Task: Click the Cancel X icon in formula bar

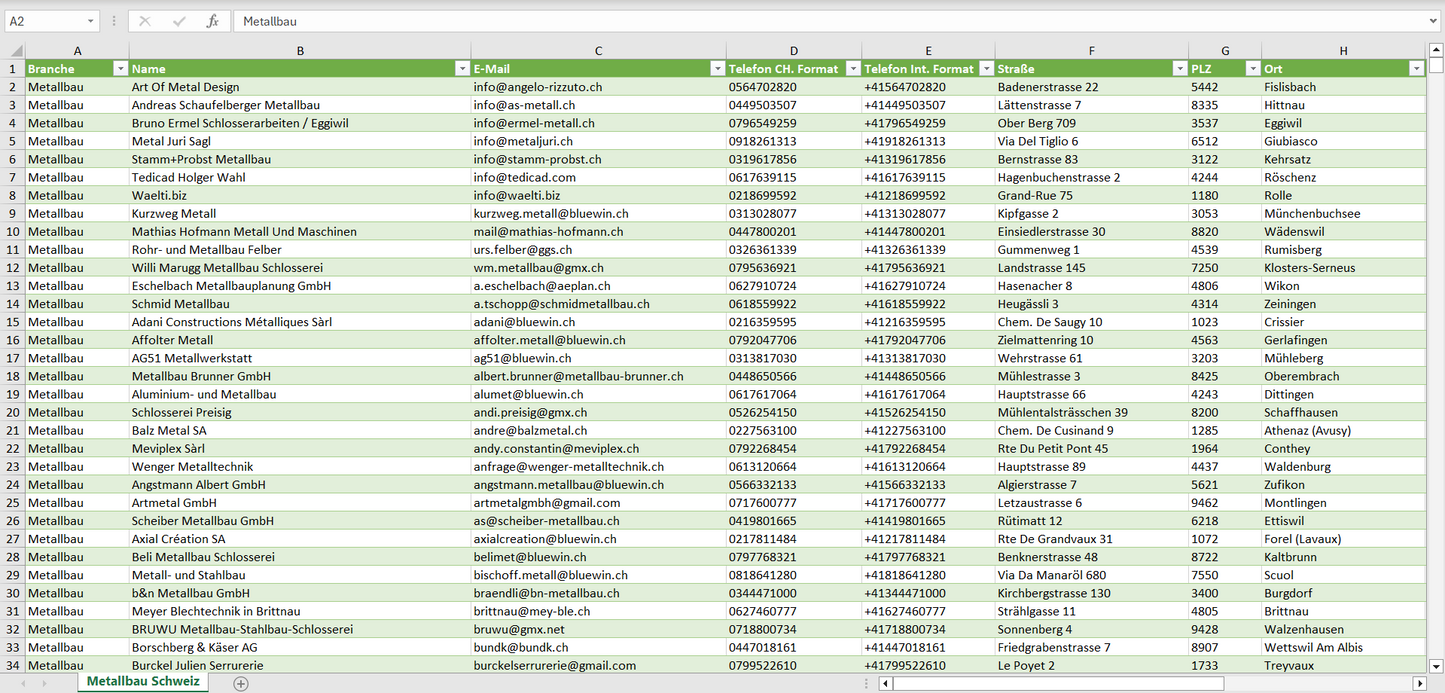Action: (x=145, y=21)
